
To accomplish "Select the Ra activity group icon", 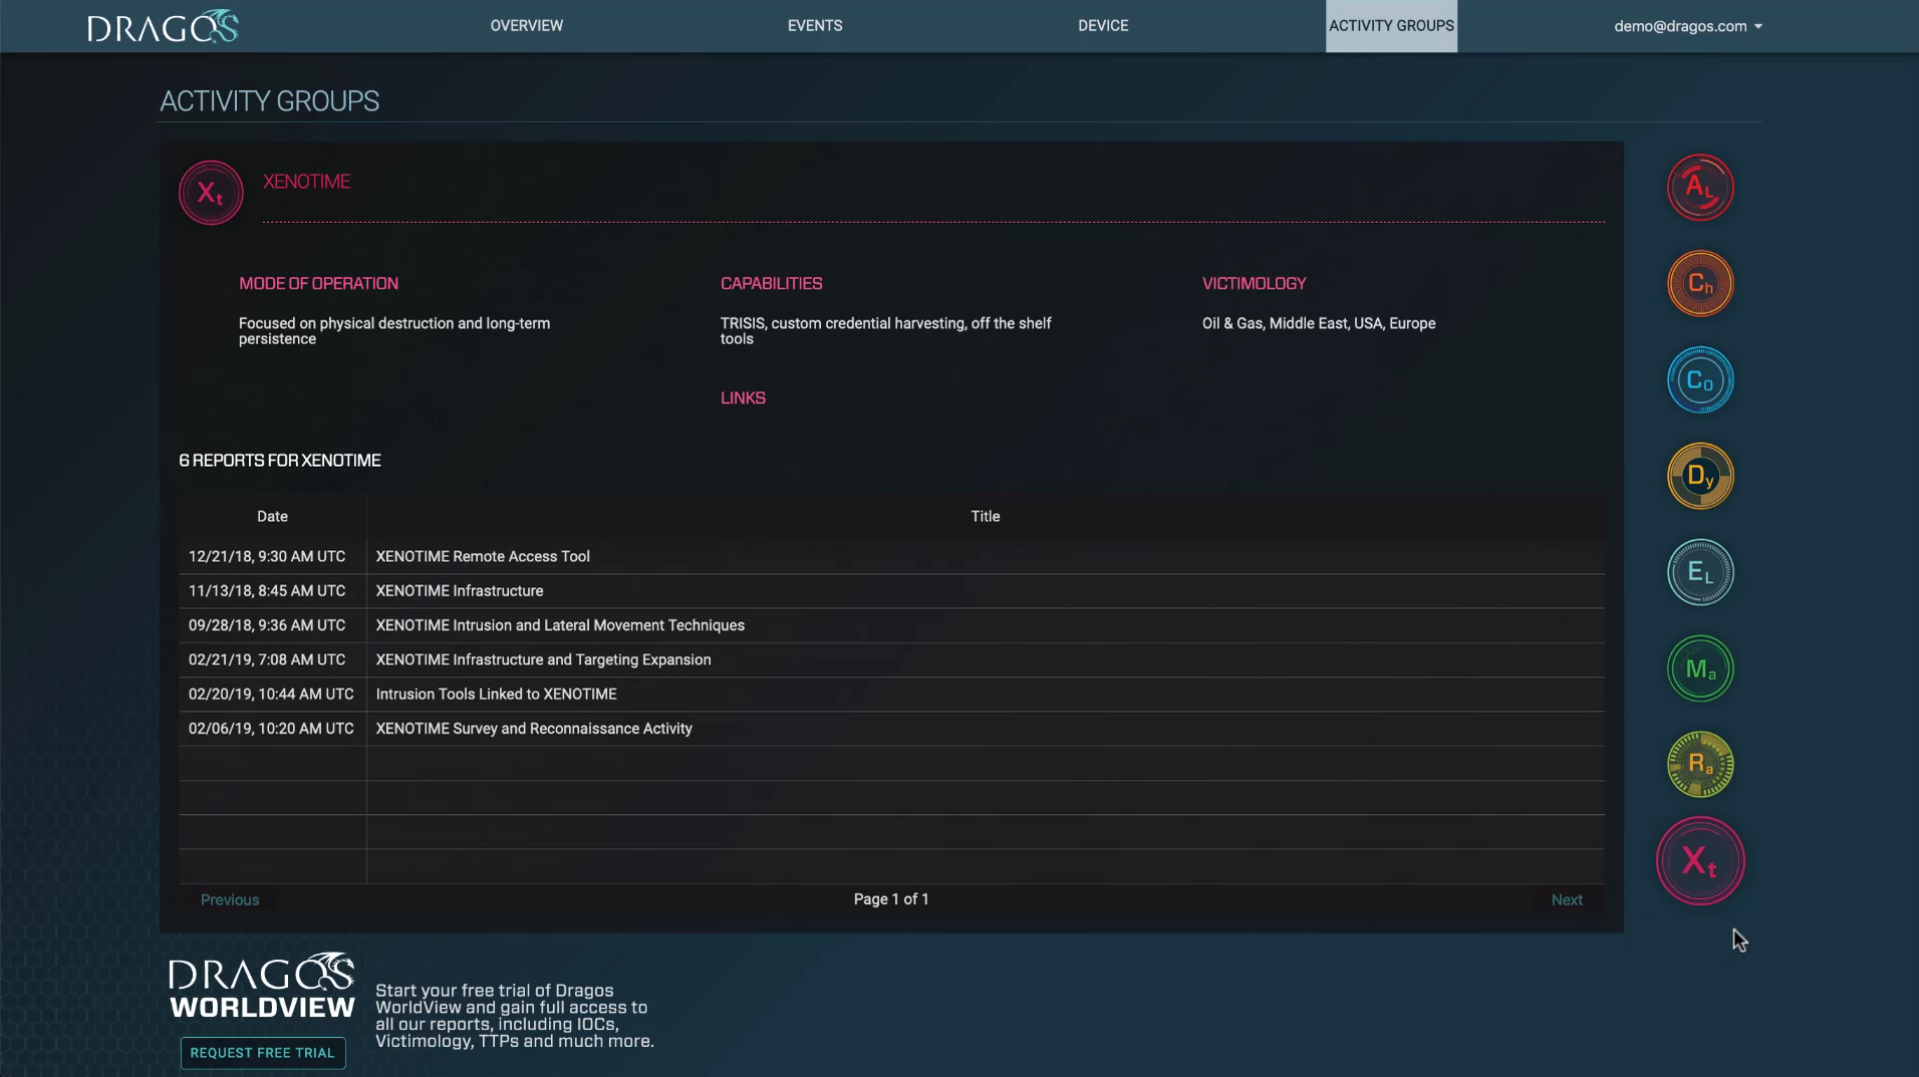I will (1700, 764).
